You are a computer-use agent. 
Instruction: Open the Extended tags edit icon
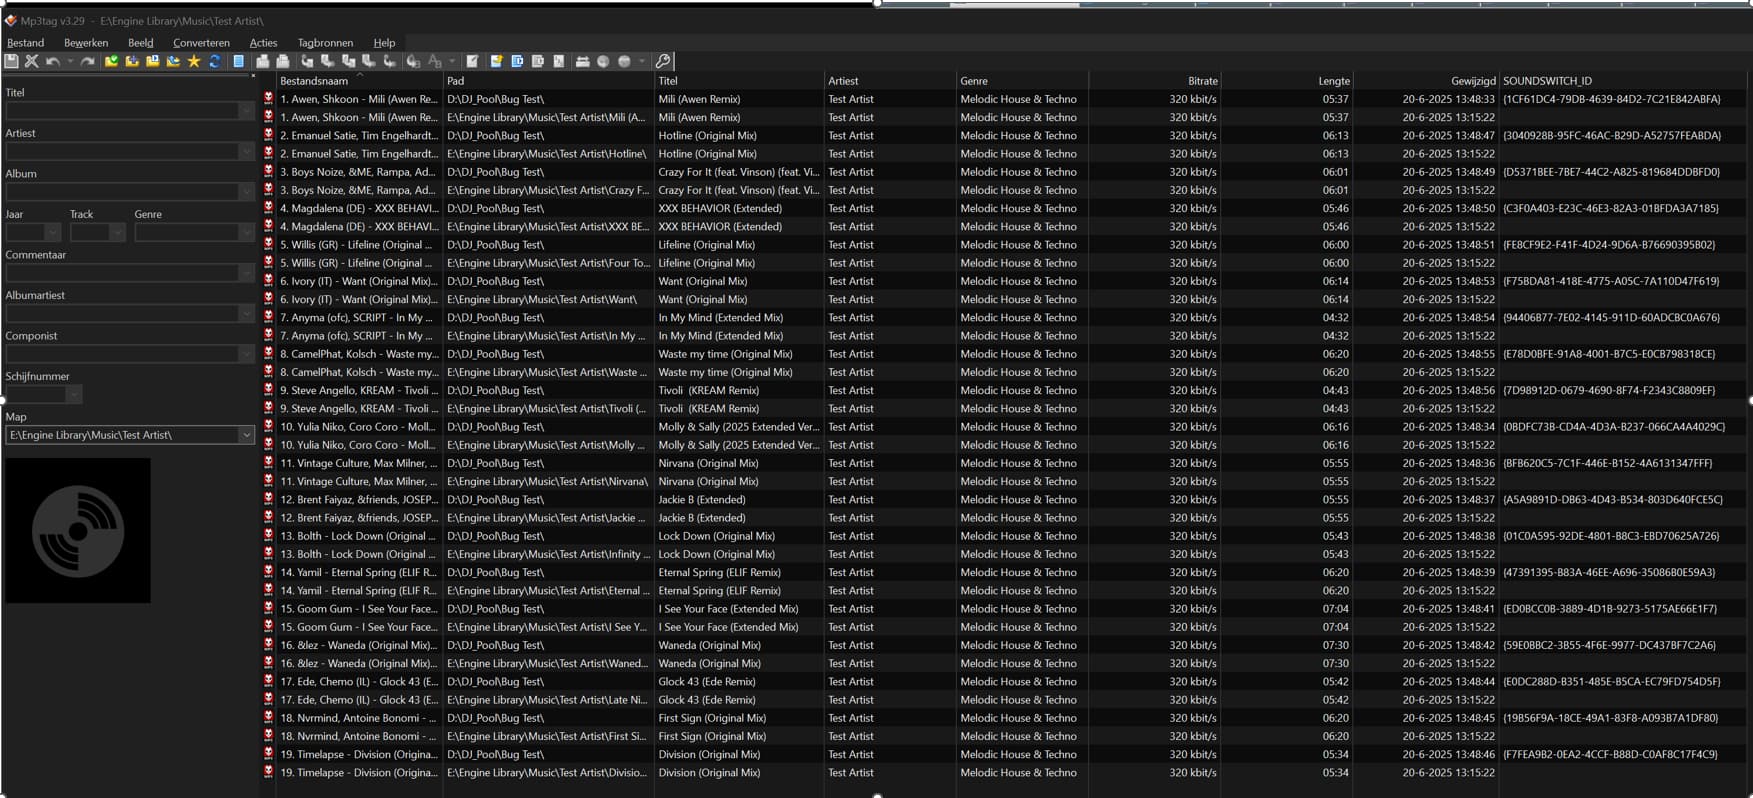[473, 61]
